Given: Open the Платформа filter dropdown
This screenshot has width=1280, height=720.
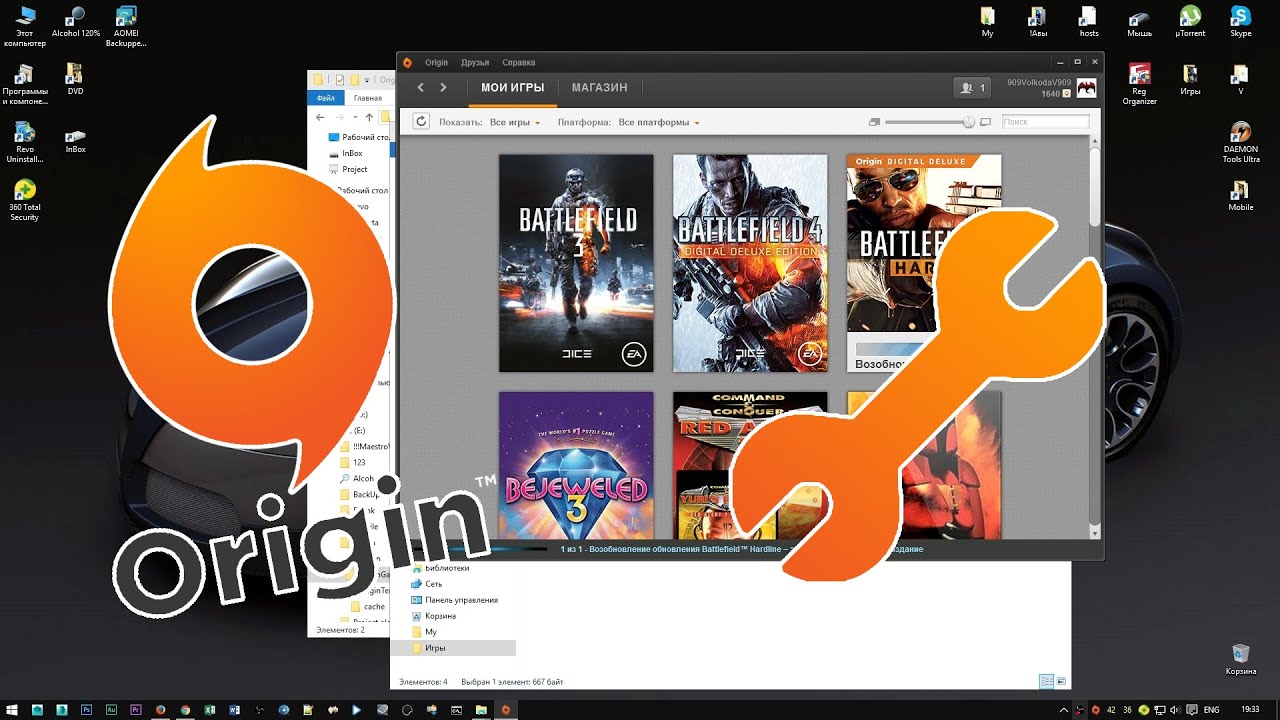Looking at the screenshot, I should [658, 122].
